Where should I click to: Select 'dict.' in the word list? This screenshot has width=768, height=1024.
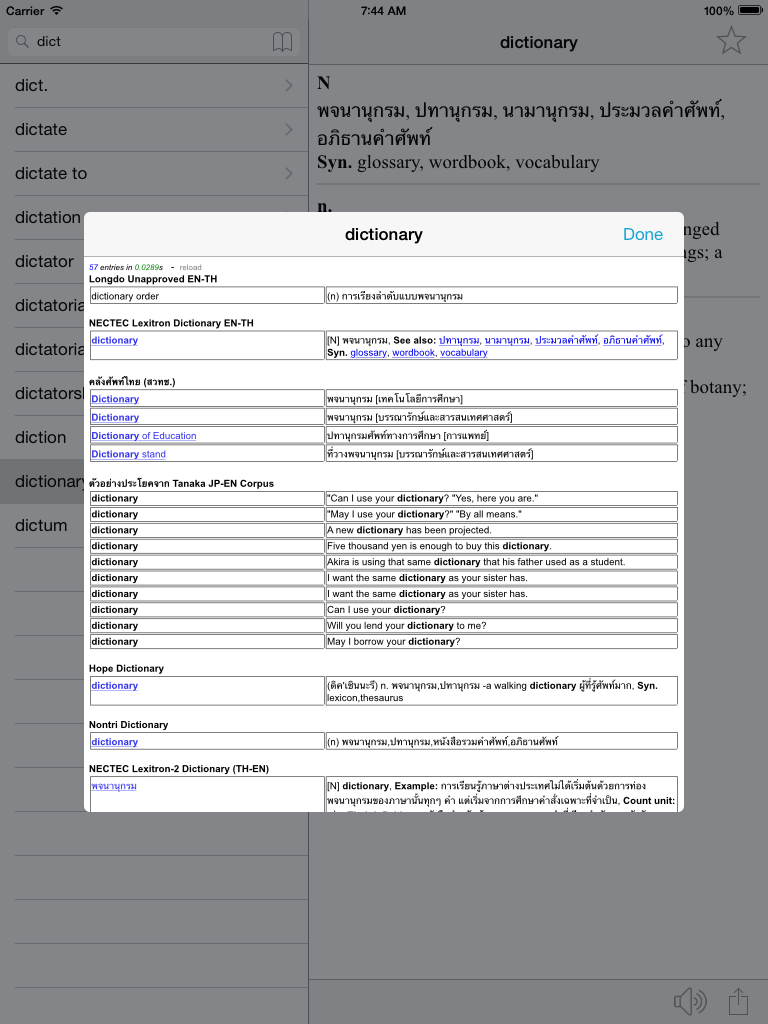(x=154, y=86)
